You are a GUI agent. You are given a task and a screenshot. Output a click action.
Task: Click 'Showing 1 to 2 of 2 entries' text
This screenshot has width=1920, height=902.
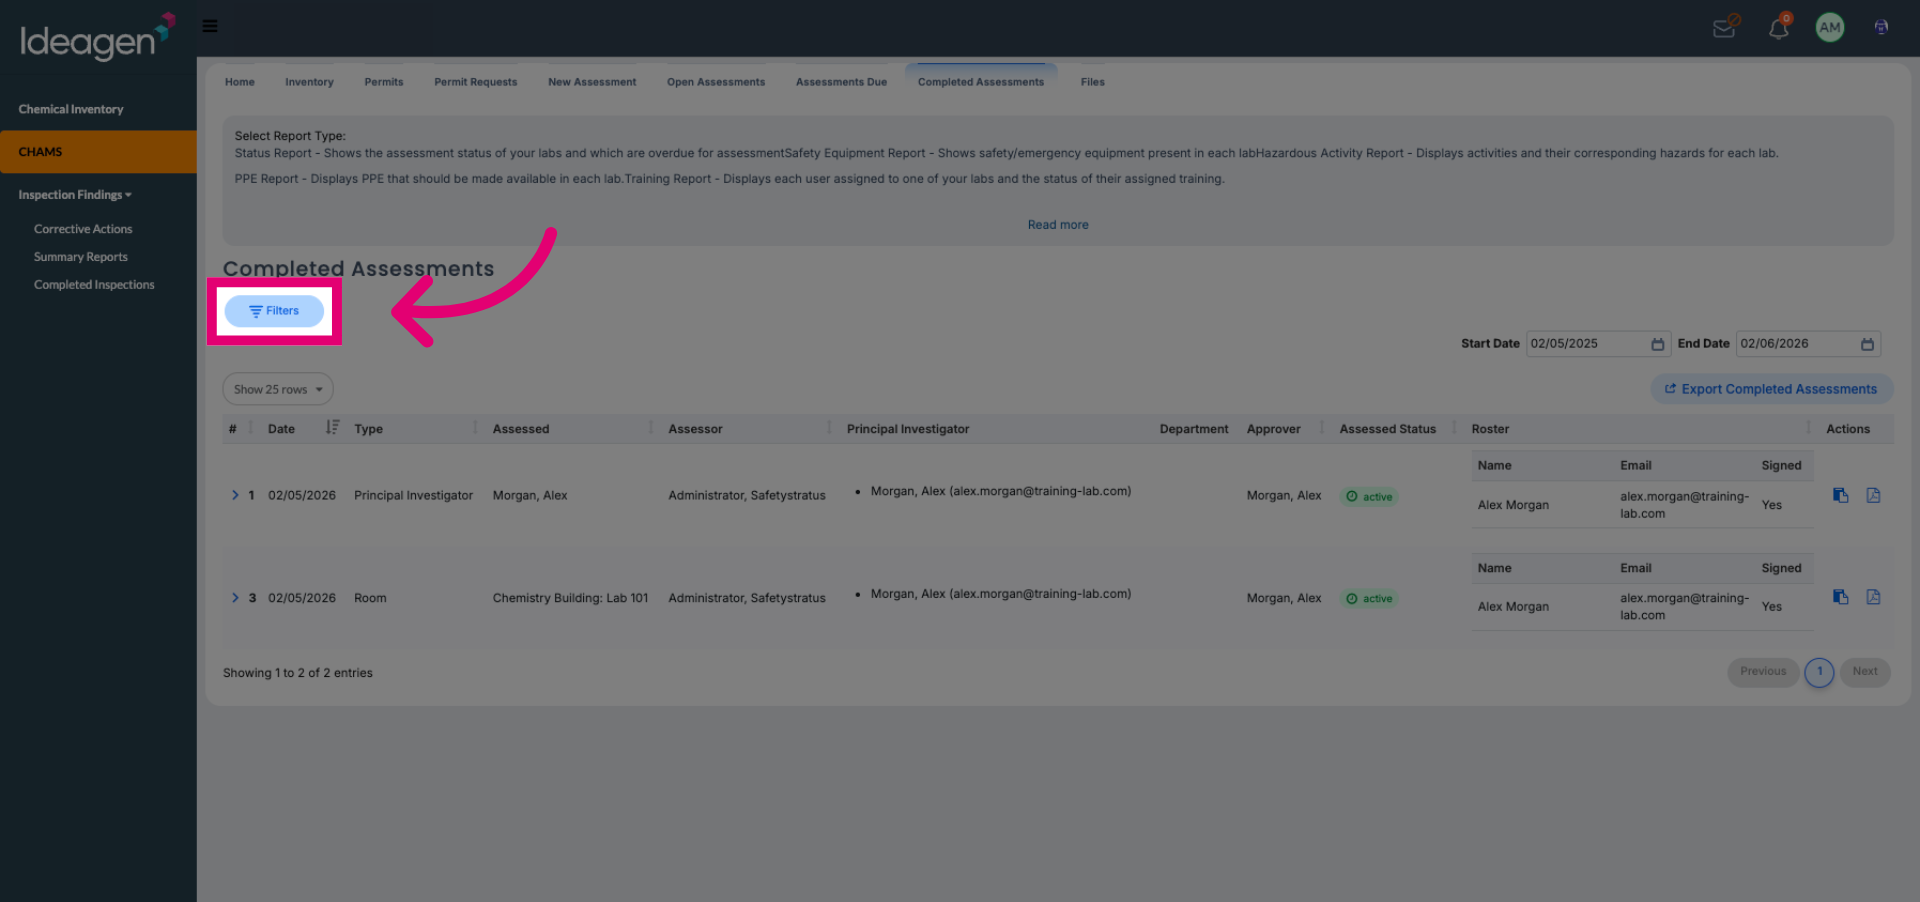(x=298, y=673)
